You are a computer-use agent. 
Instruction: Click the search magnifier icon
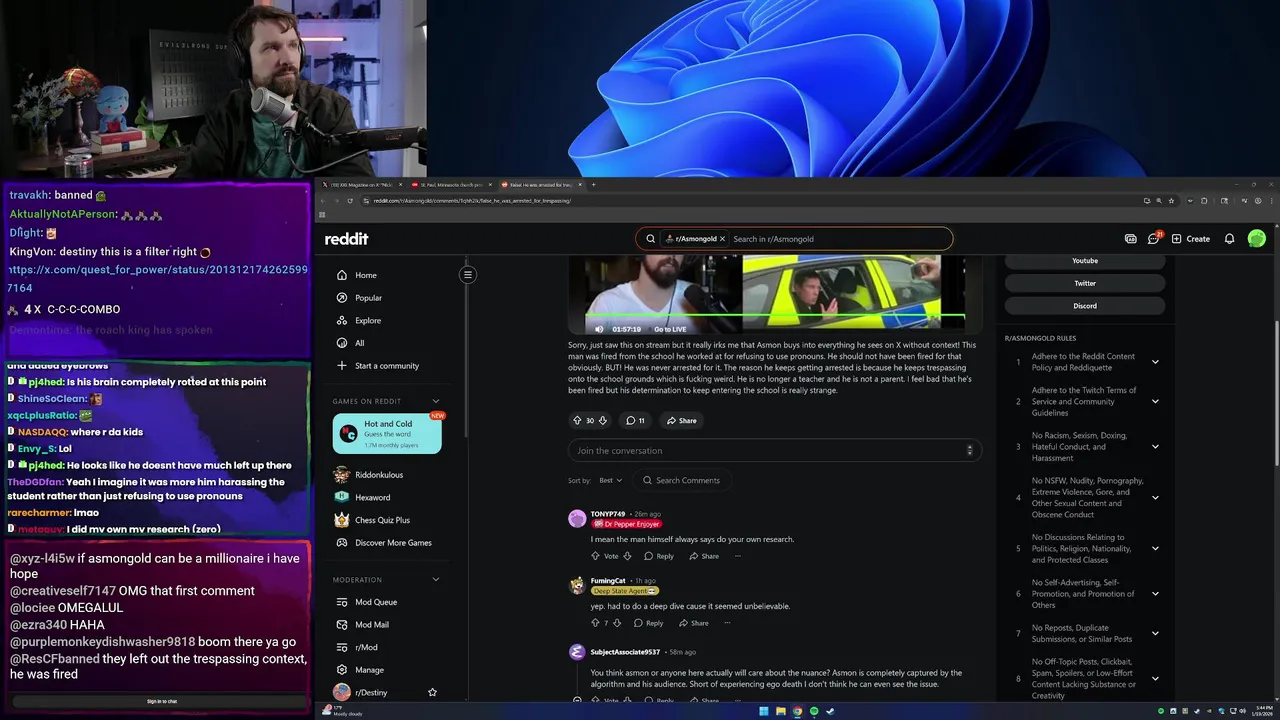[650, 239]
